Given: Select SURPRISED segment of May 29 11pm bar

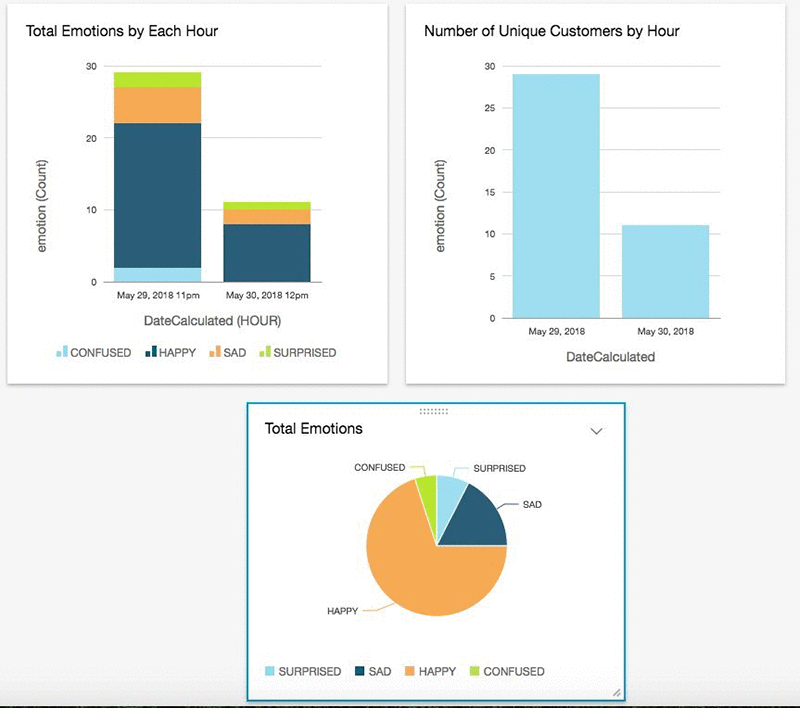Looking at the screenshot, I should click(157, 80).
